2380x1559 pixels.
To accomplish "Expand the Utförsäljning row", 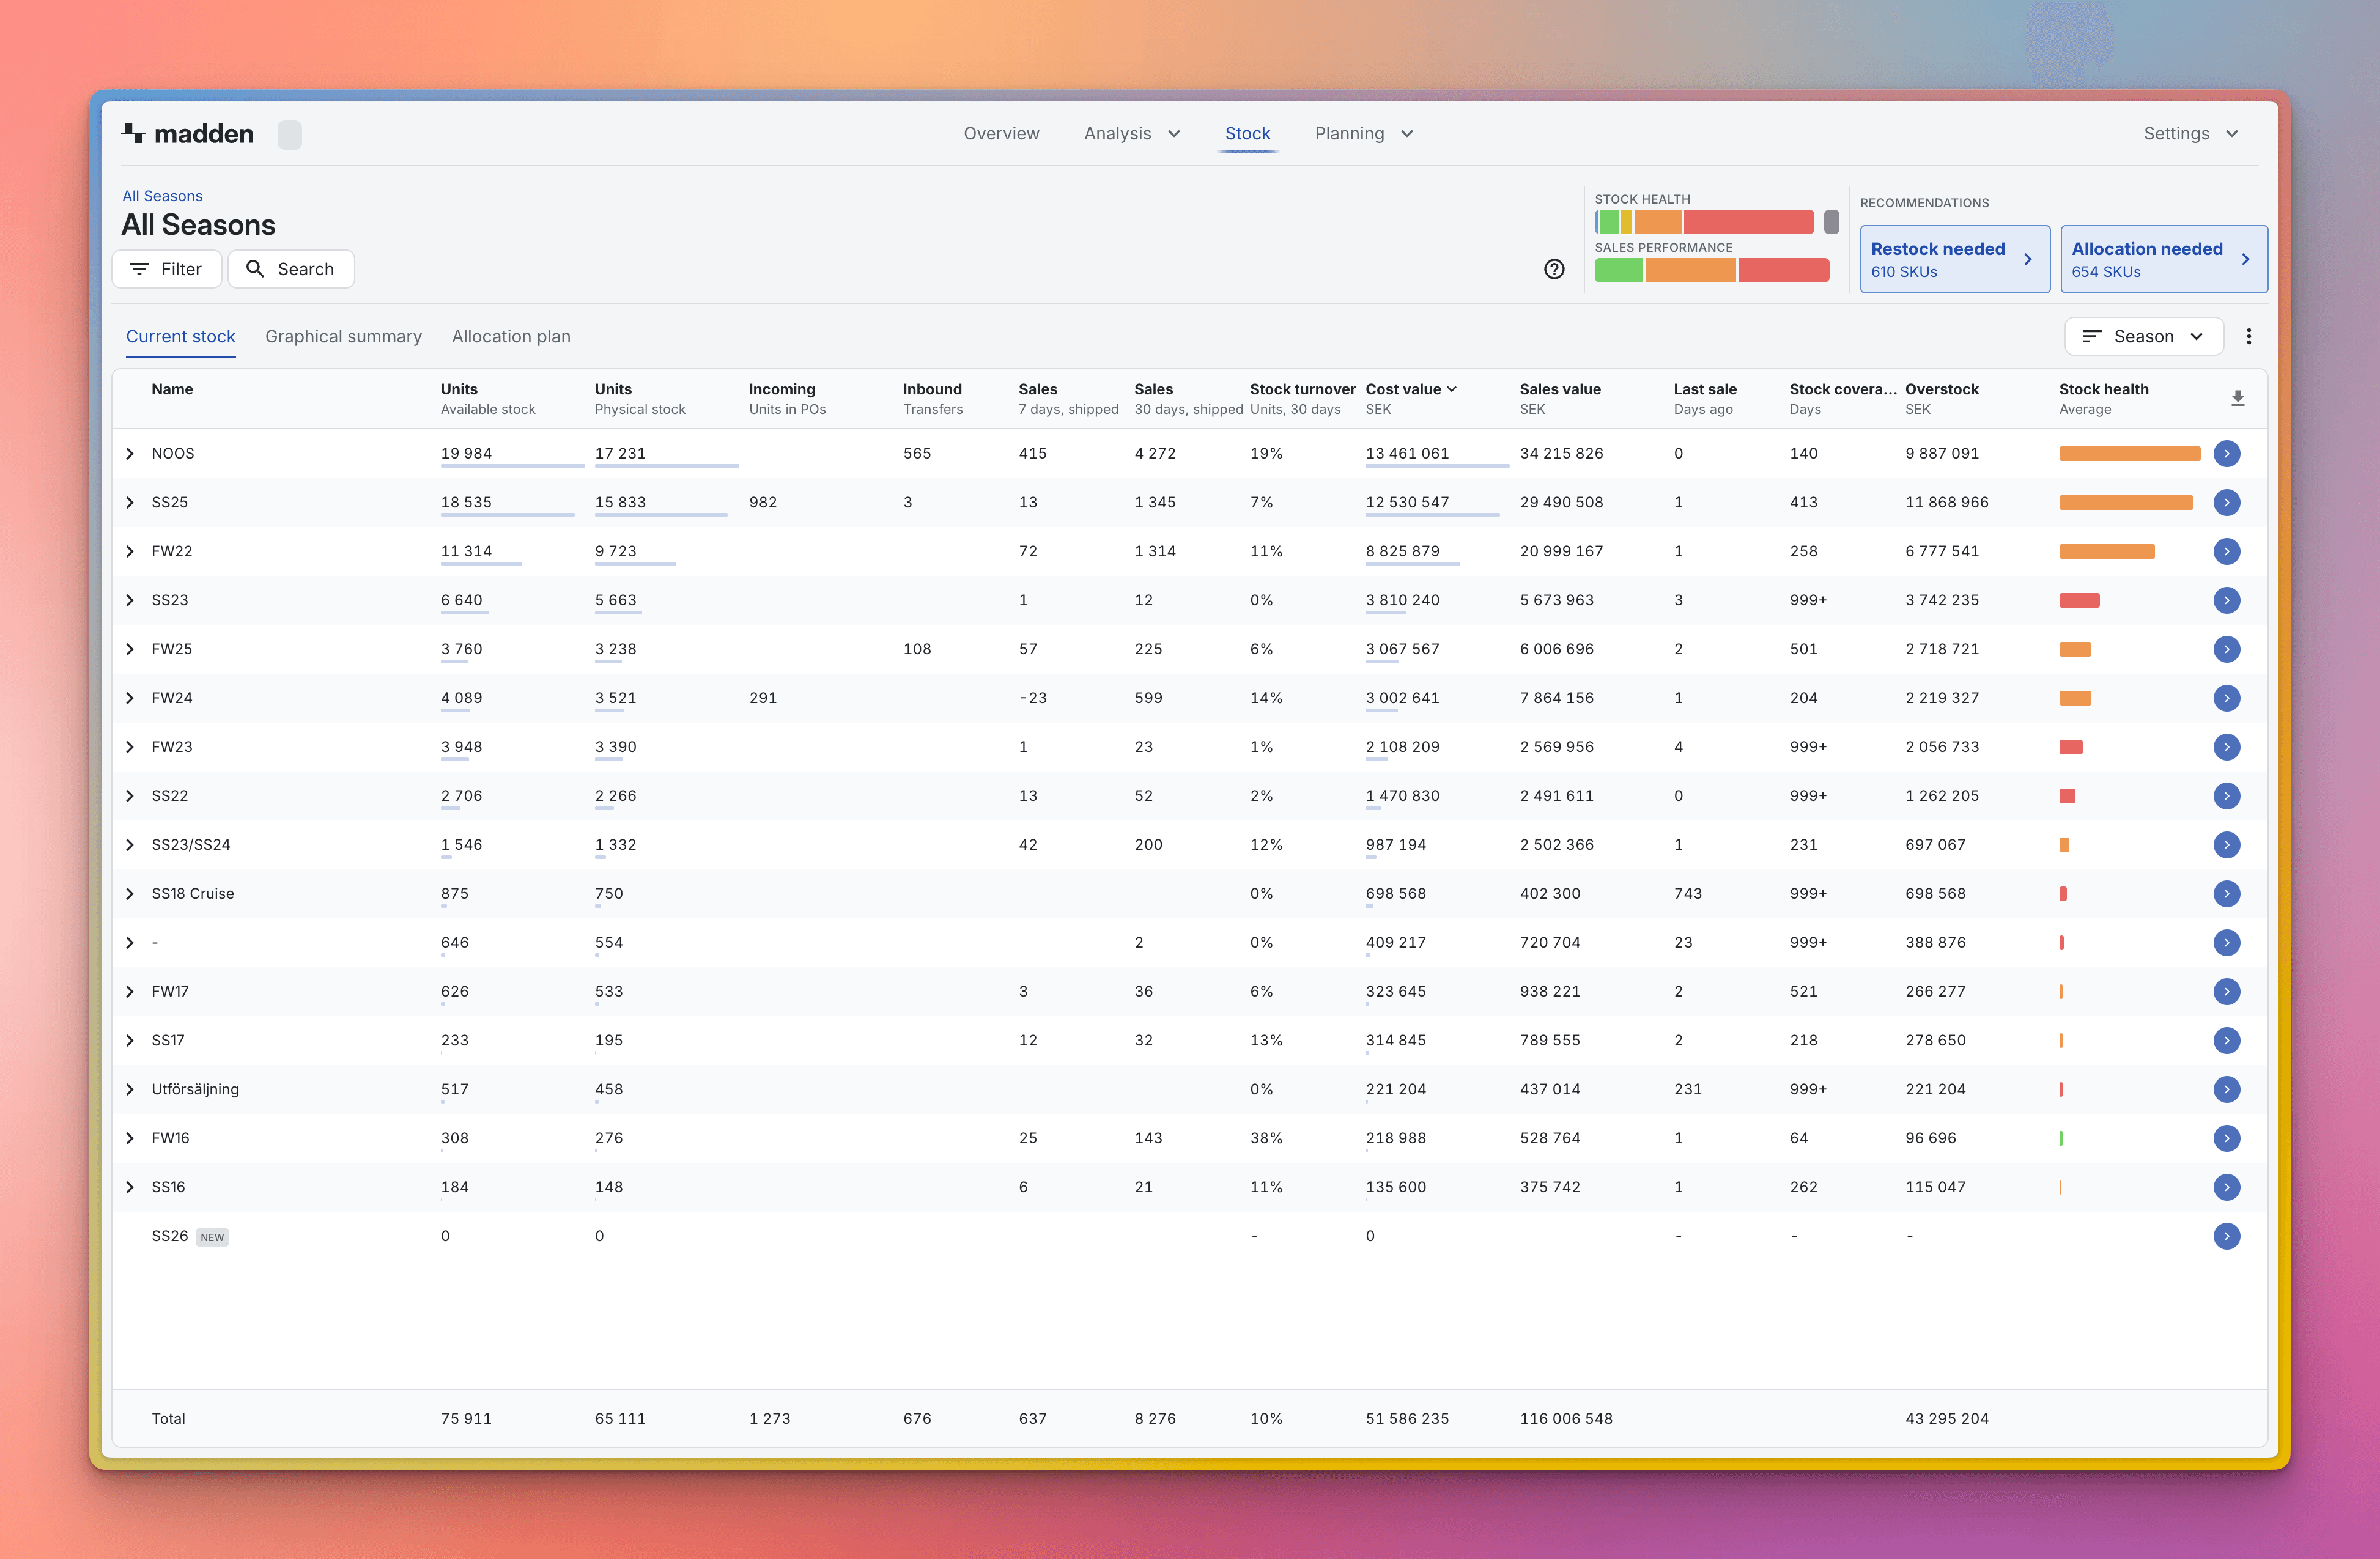I will pyautogui.click(x=130, y=1090).
